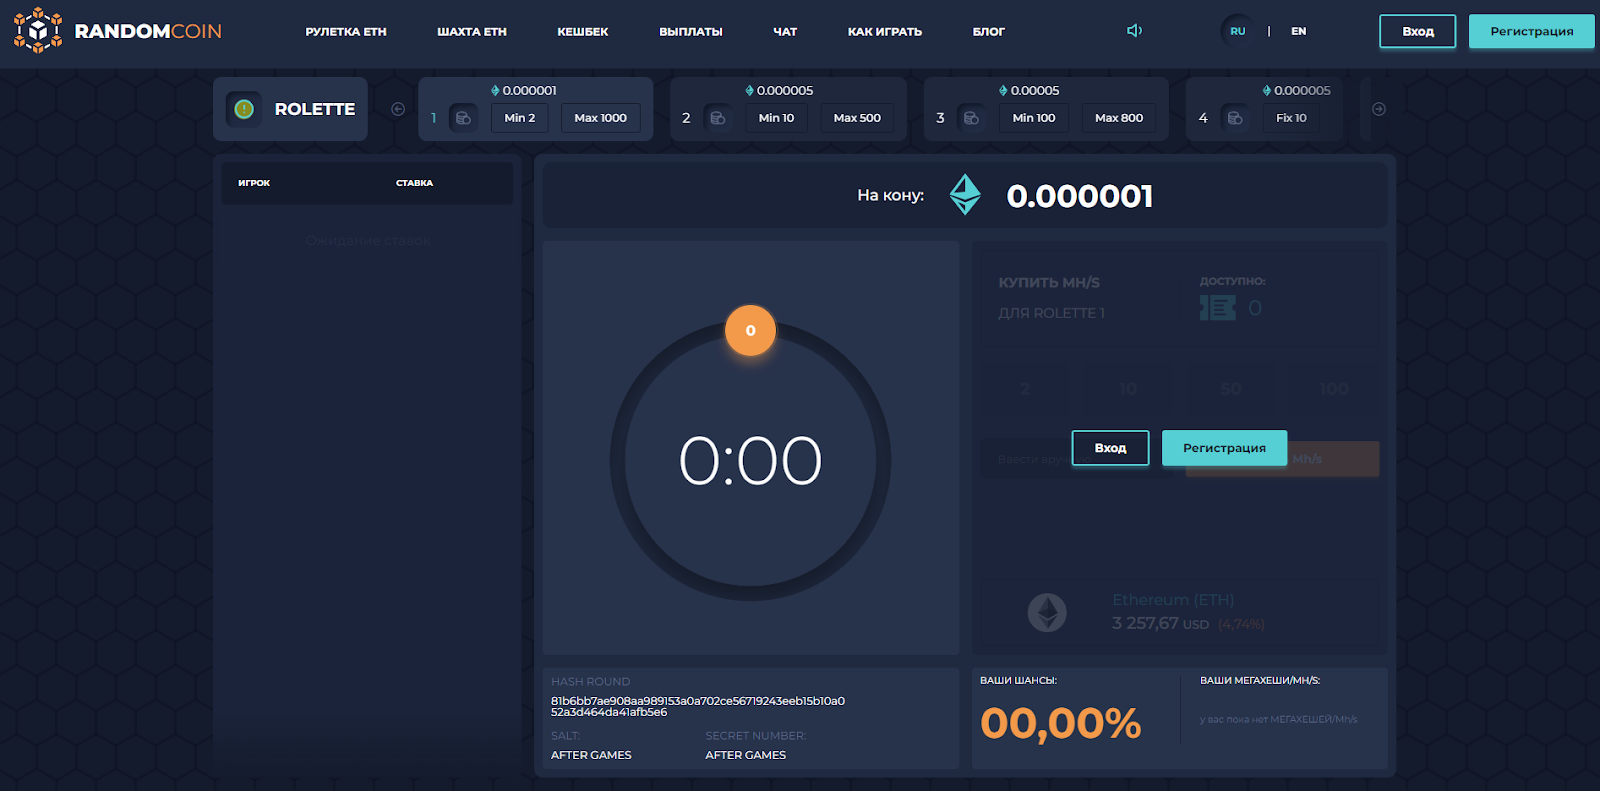Click the coins icon in room 4

click(x=1235, y=118)
